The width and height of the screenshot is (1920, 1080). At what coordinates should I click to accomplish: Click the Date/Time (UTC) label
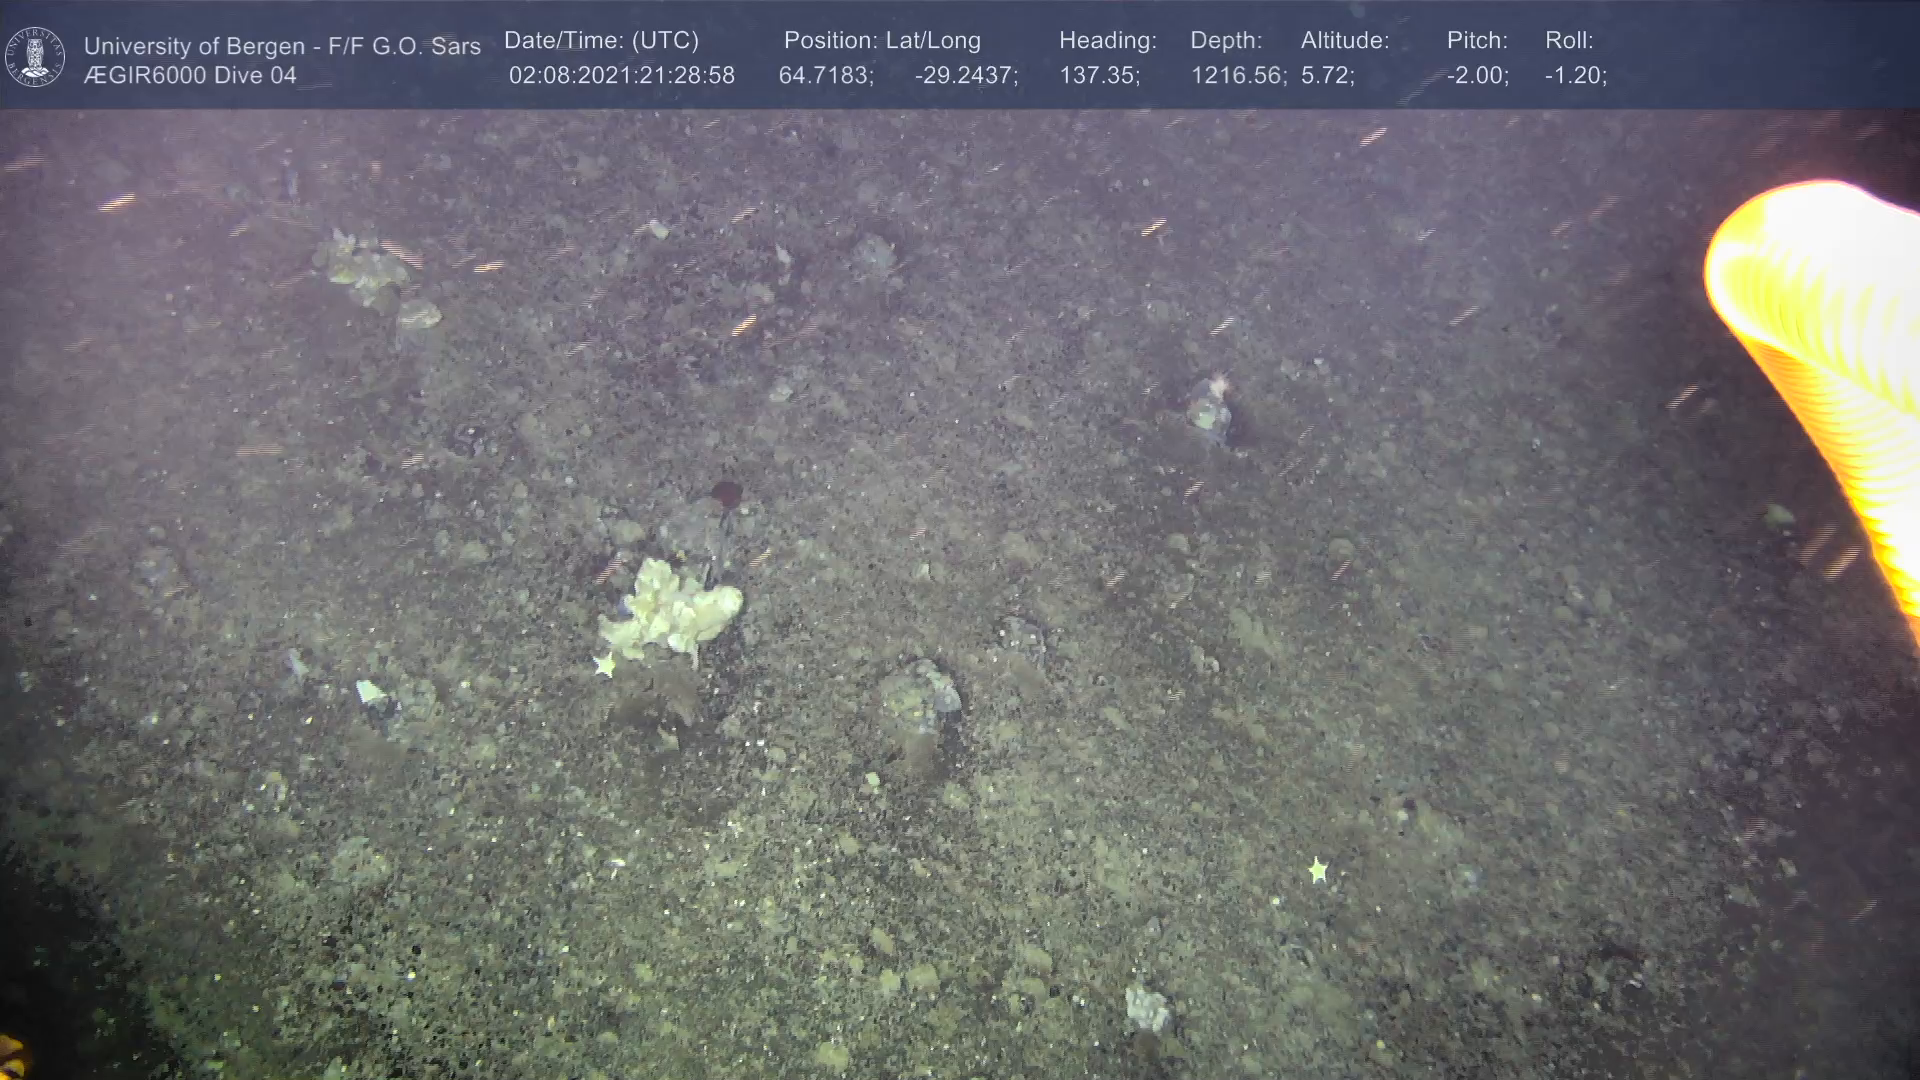601,41
